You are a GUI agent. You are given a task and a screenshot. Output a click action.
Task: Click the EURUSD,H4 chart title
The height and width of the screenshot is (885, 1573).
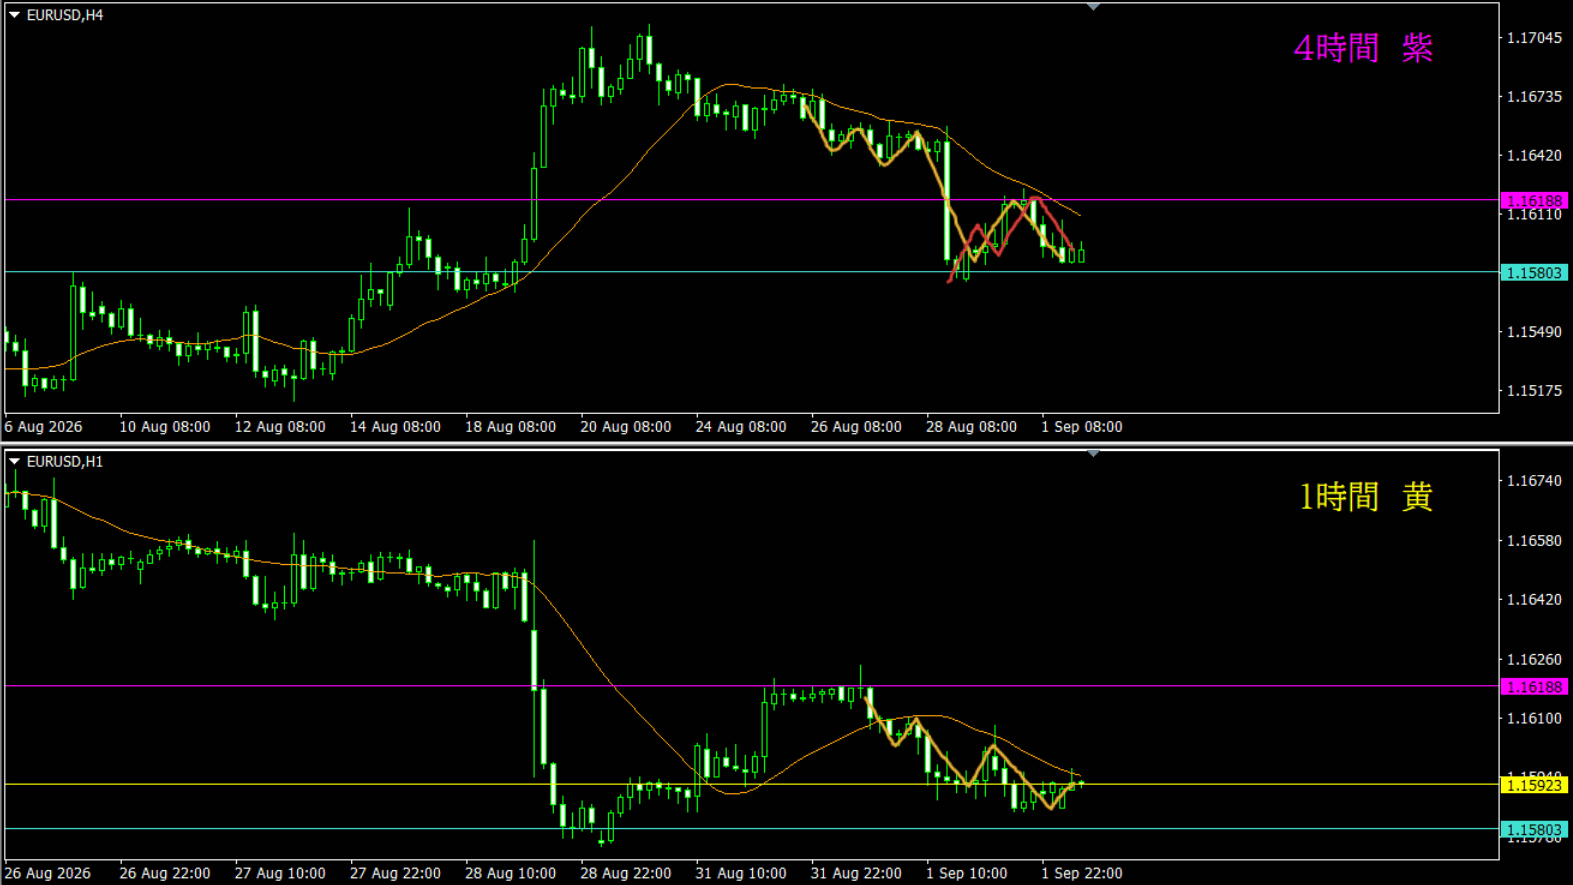(65, 15)
